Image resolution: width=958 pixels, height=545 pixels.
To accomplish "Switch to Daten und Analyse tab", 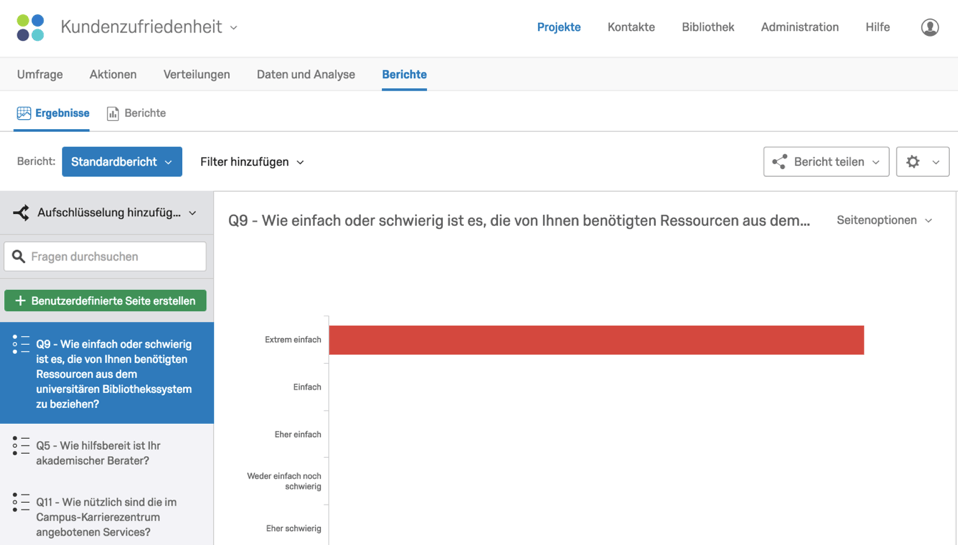I will click(305, 75).
